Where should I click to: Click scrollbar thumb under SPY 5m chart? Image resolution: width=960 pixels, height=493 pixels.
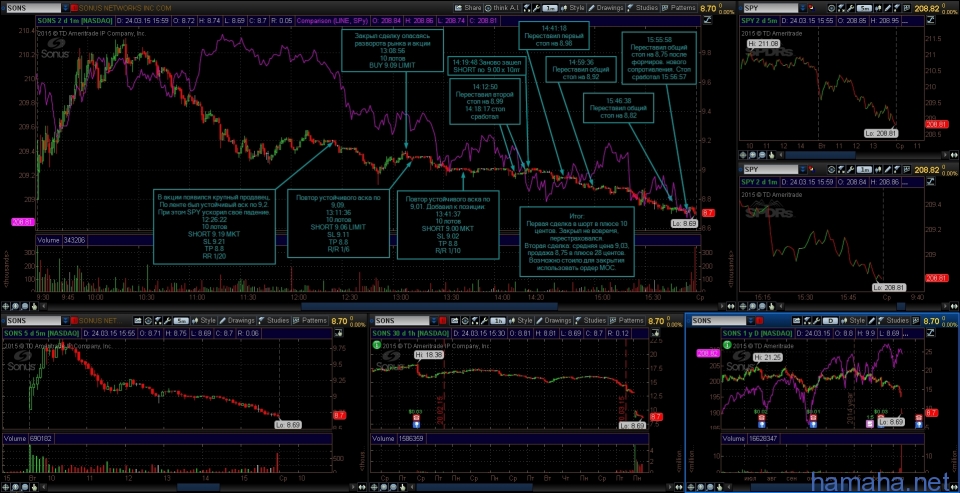click(x=820, y=155)
